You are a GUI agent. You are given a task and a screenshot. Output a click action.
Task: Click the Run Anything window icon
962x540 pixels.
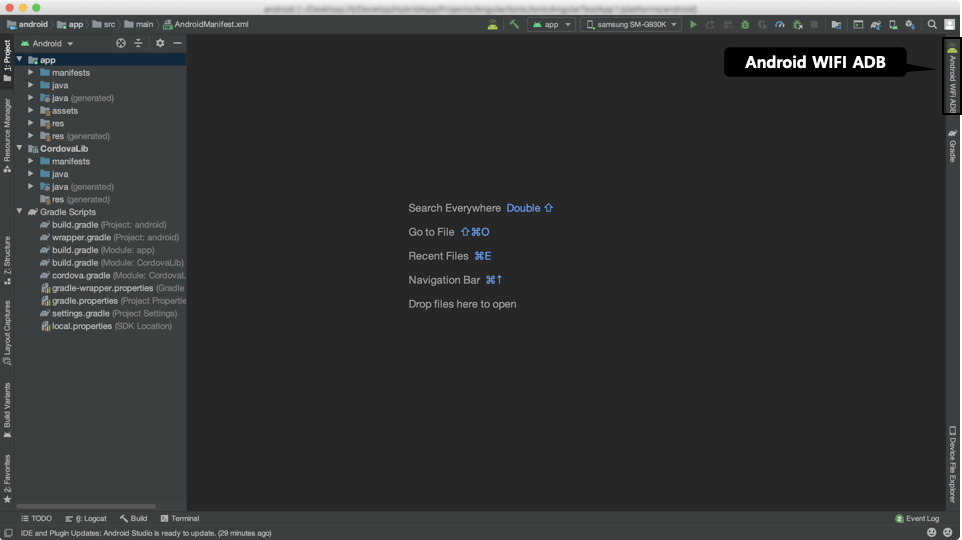858,25
